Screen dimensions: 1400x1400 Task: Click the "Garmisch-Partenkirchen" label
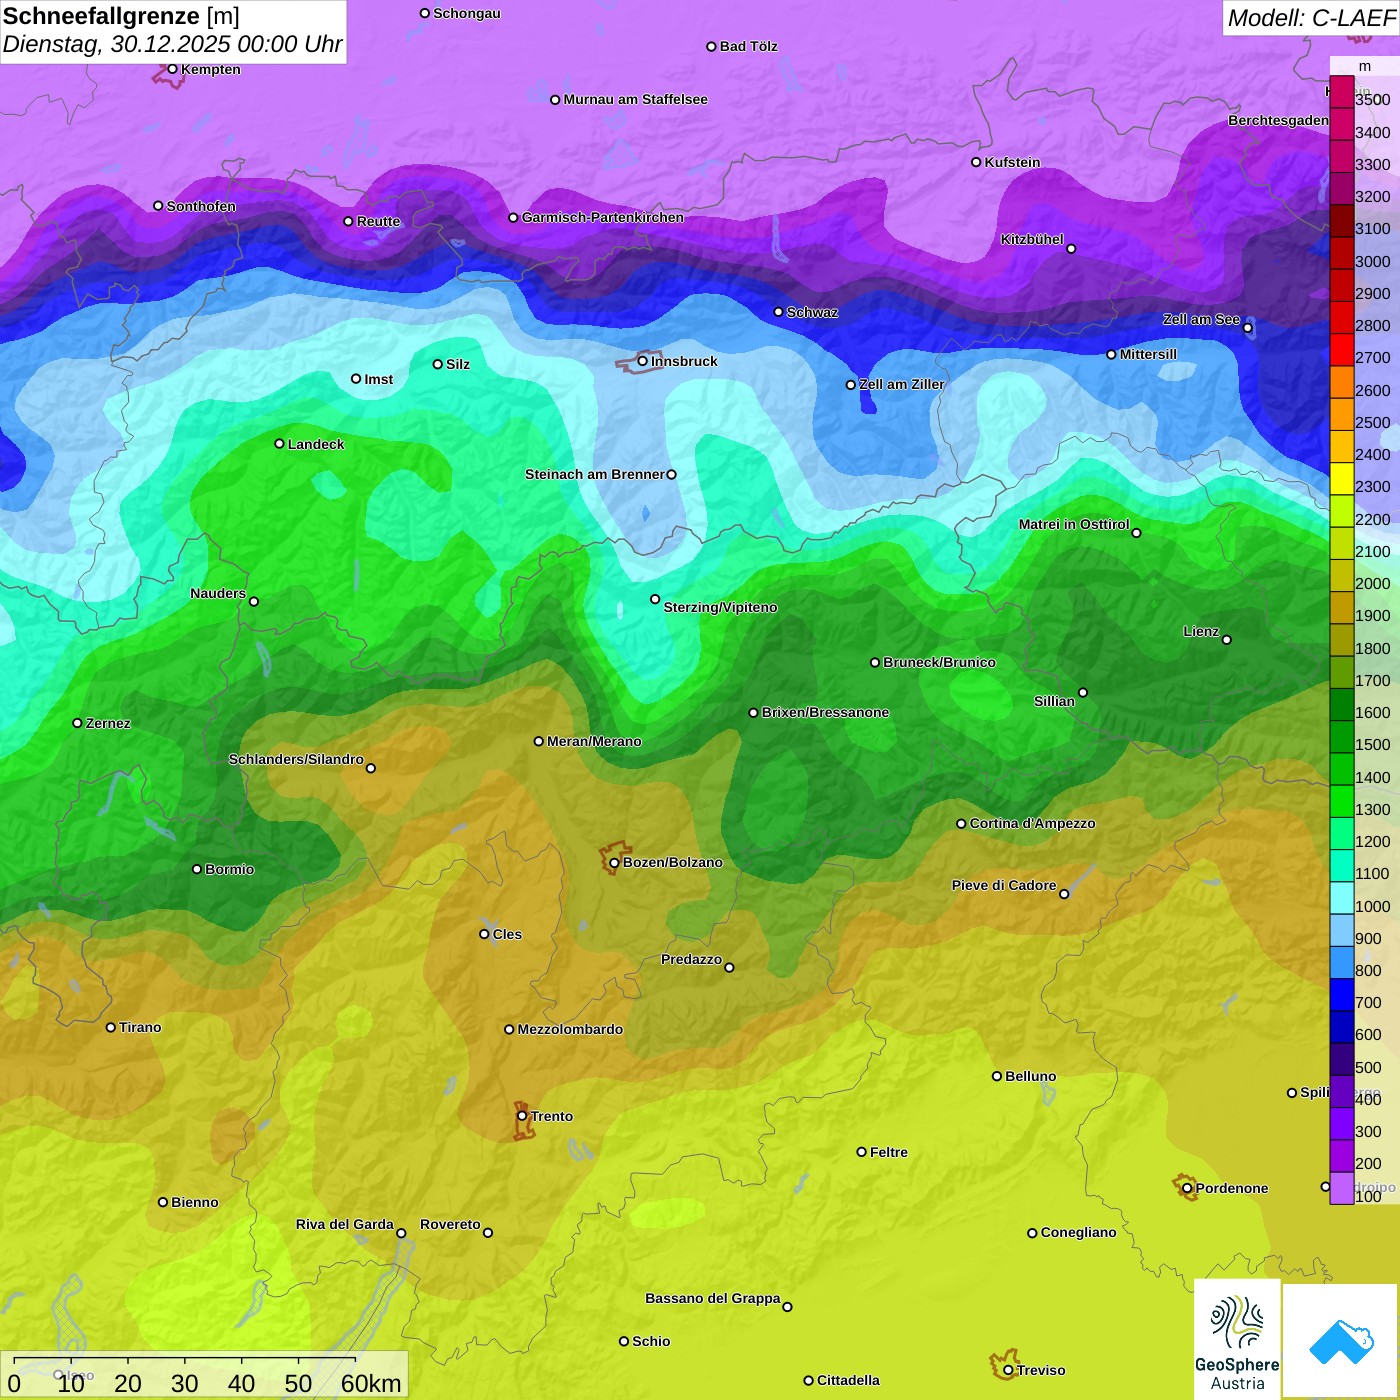(x=603, y=217)
